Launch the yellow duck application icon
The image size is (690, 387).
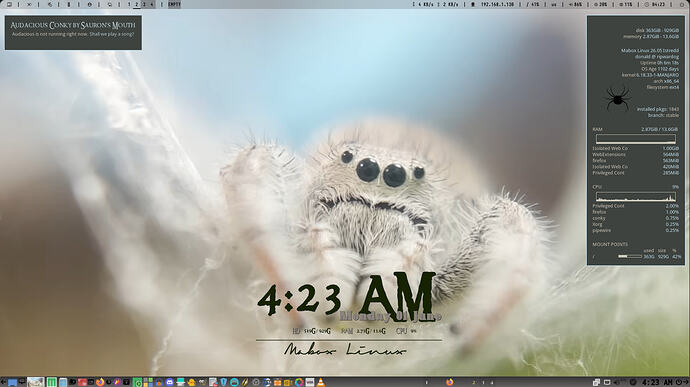[191, 382]
